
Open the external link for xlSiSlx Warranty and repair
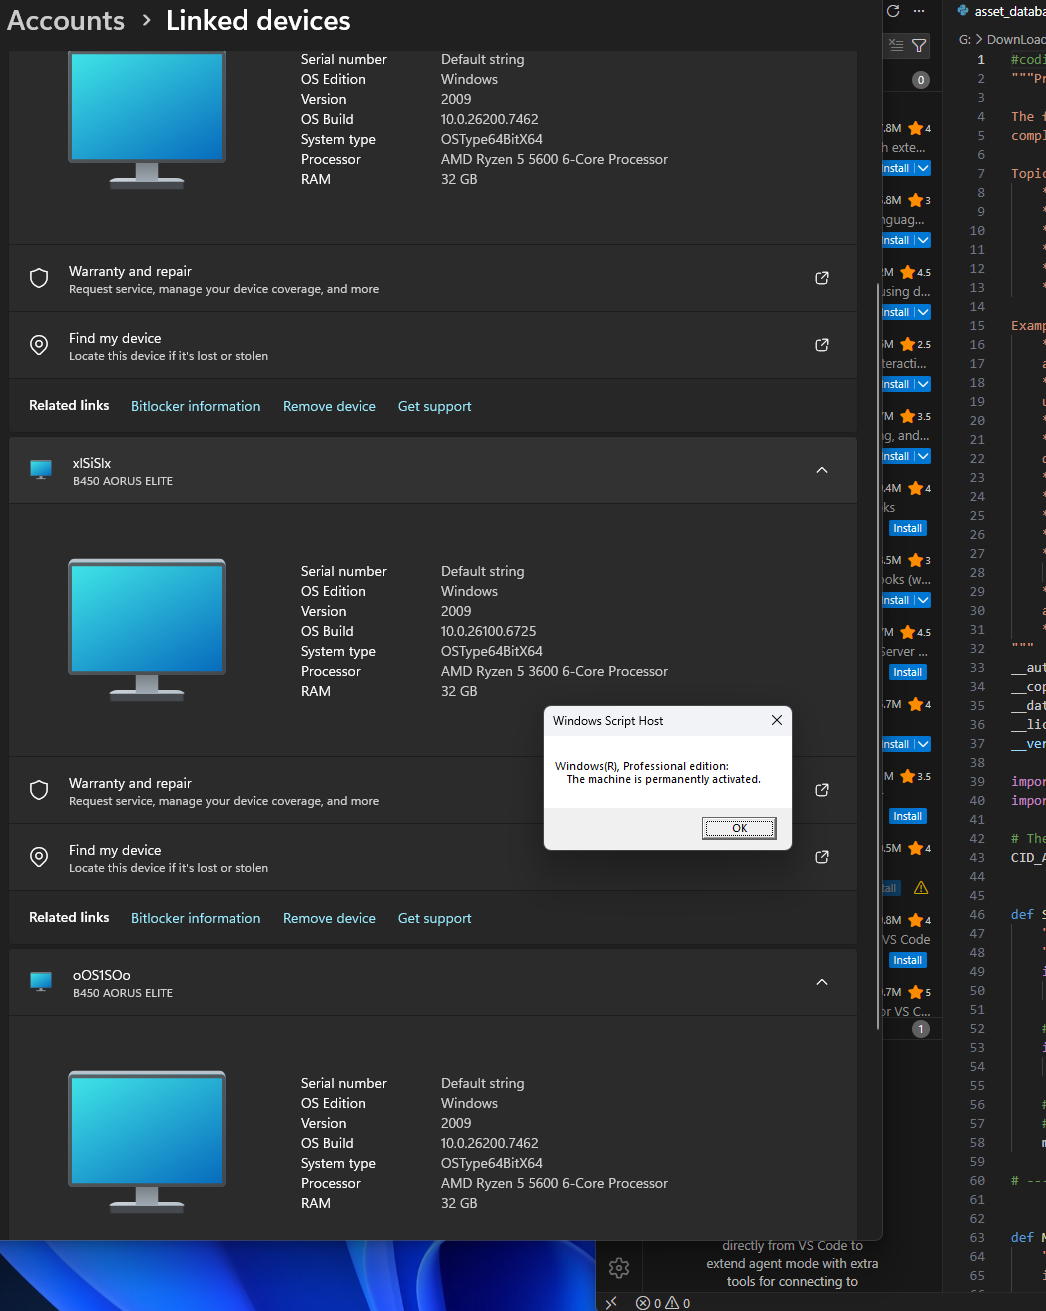(822, 790)
